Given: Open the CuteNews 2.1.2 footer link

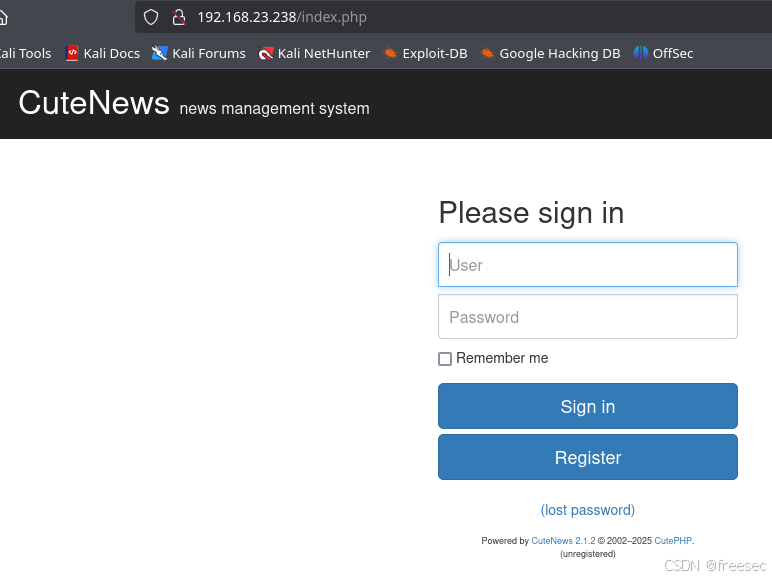Looking at the screenshot, I should [563, 541].
